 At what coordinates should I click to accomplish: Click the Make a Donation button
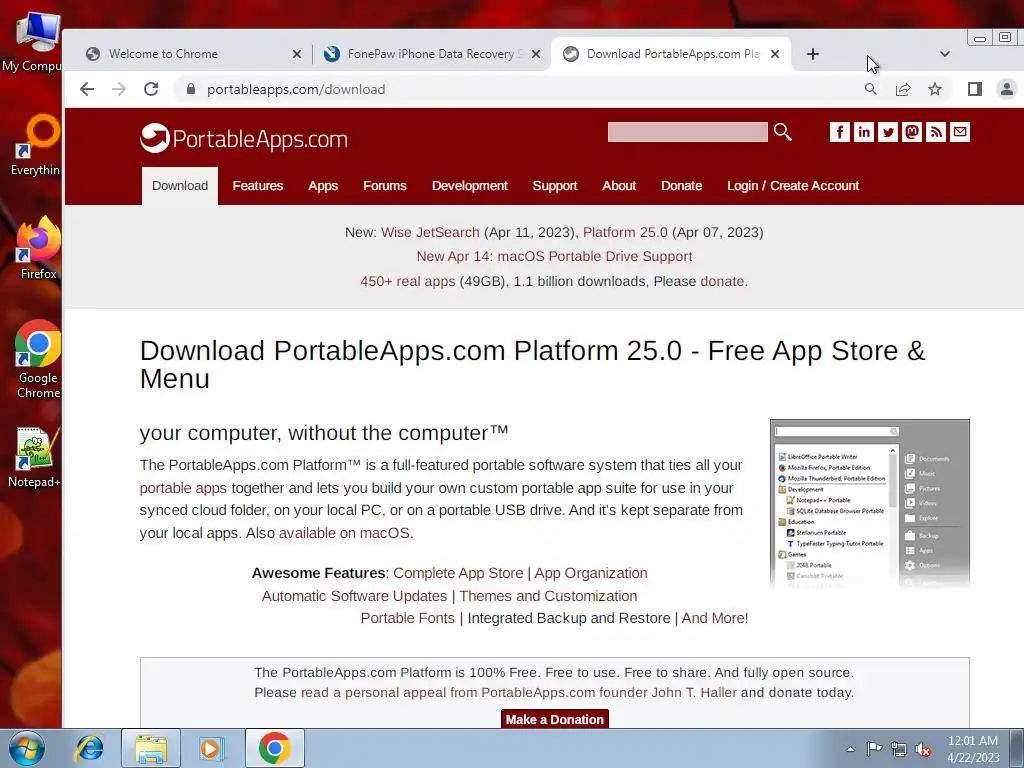(554, 719)
